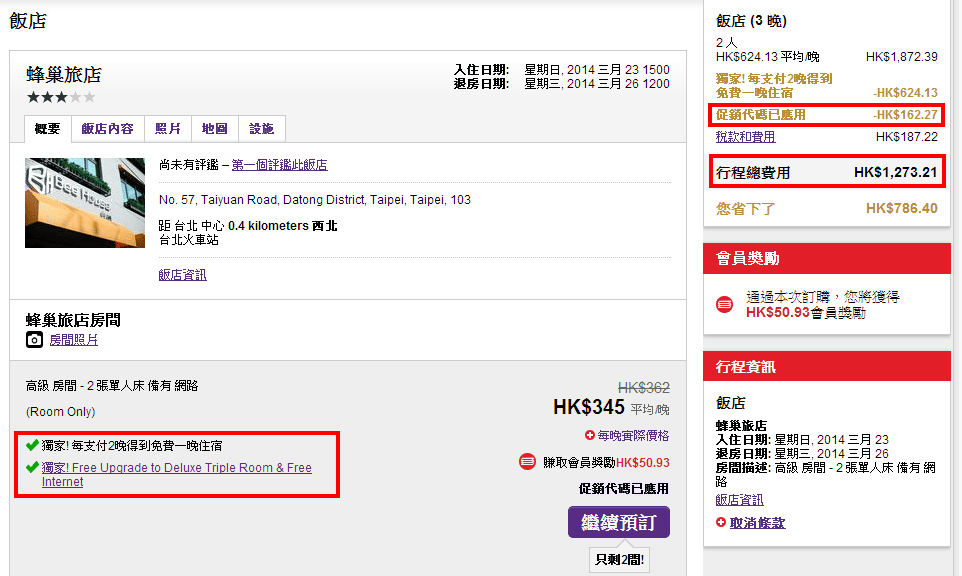
Task: Open 飯店資訊 link in the 行程資訊 panel
Action: coord(739,500)
